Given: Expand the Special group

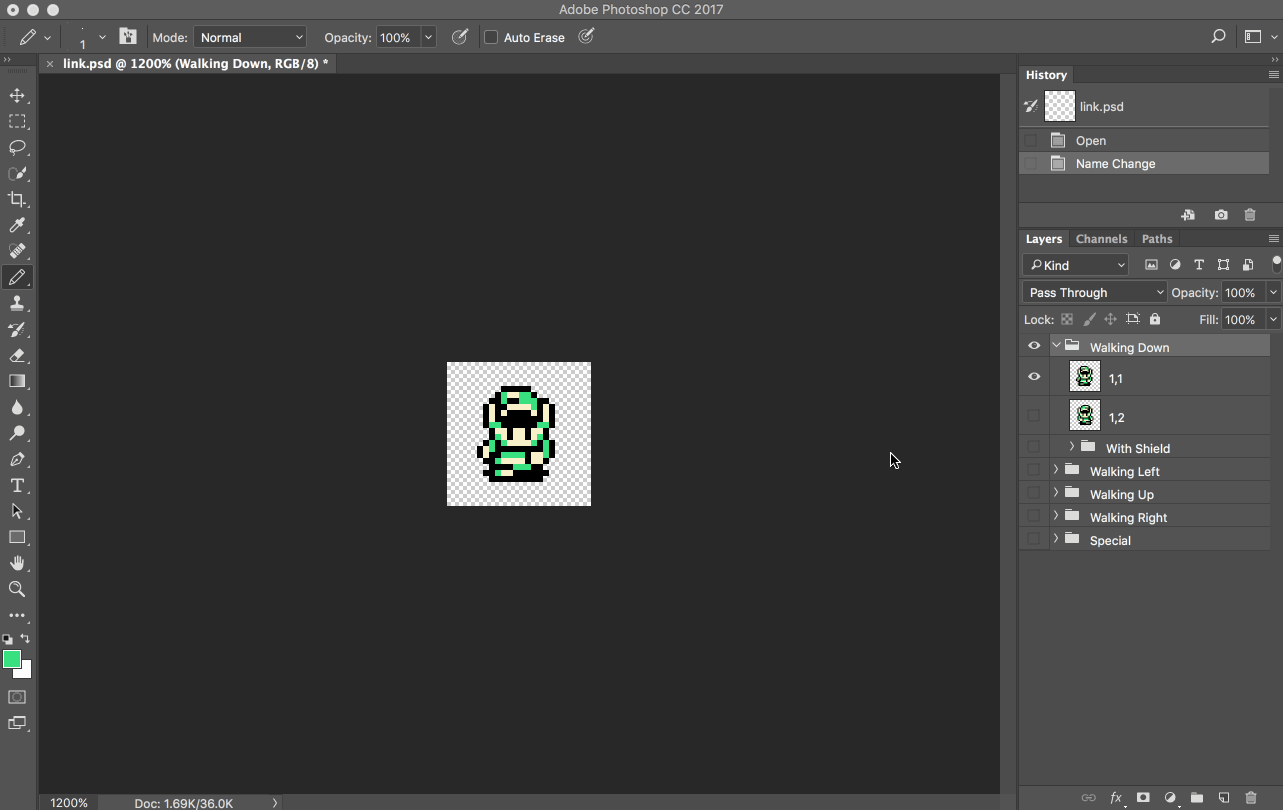Looking at the screenshot, I should 1056,539.
